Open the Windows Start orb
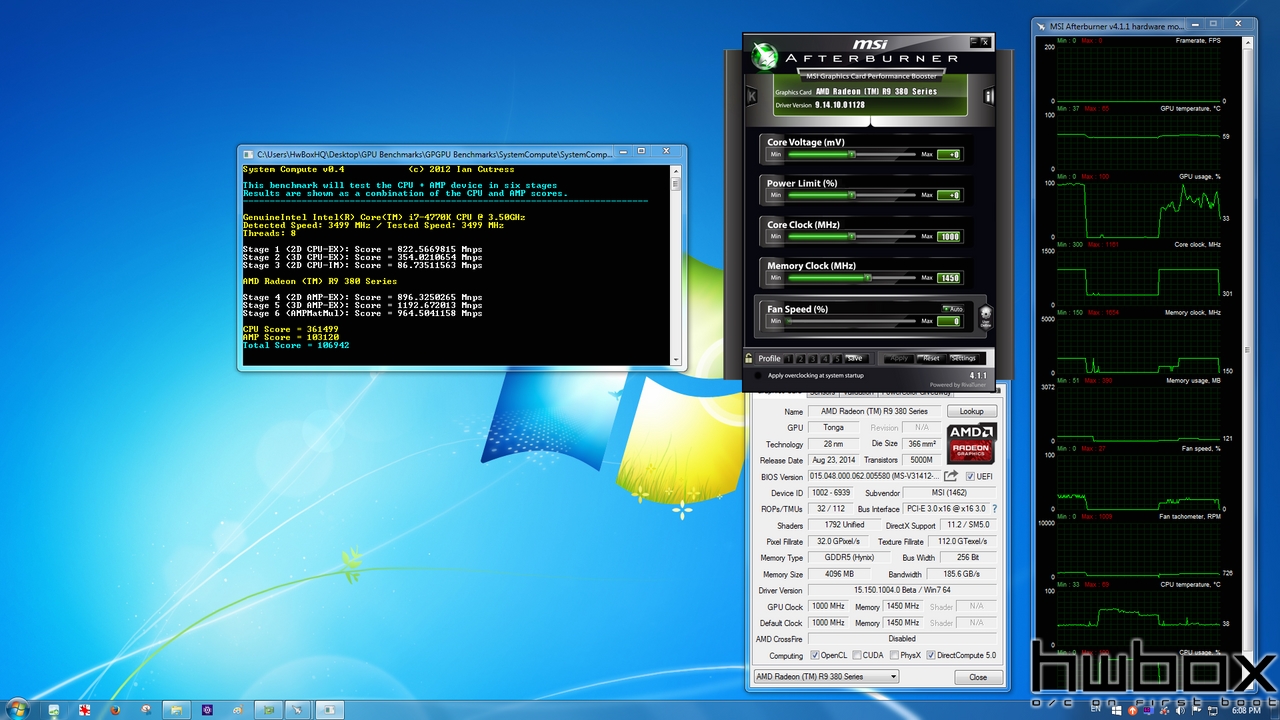 tap(17, 709)
